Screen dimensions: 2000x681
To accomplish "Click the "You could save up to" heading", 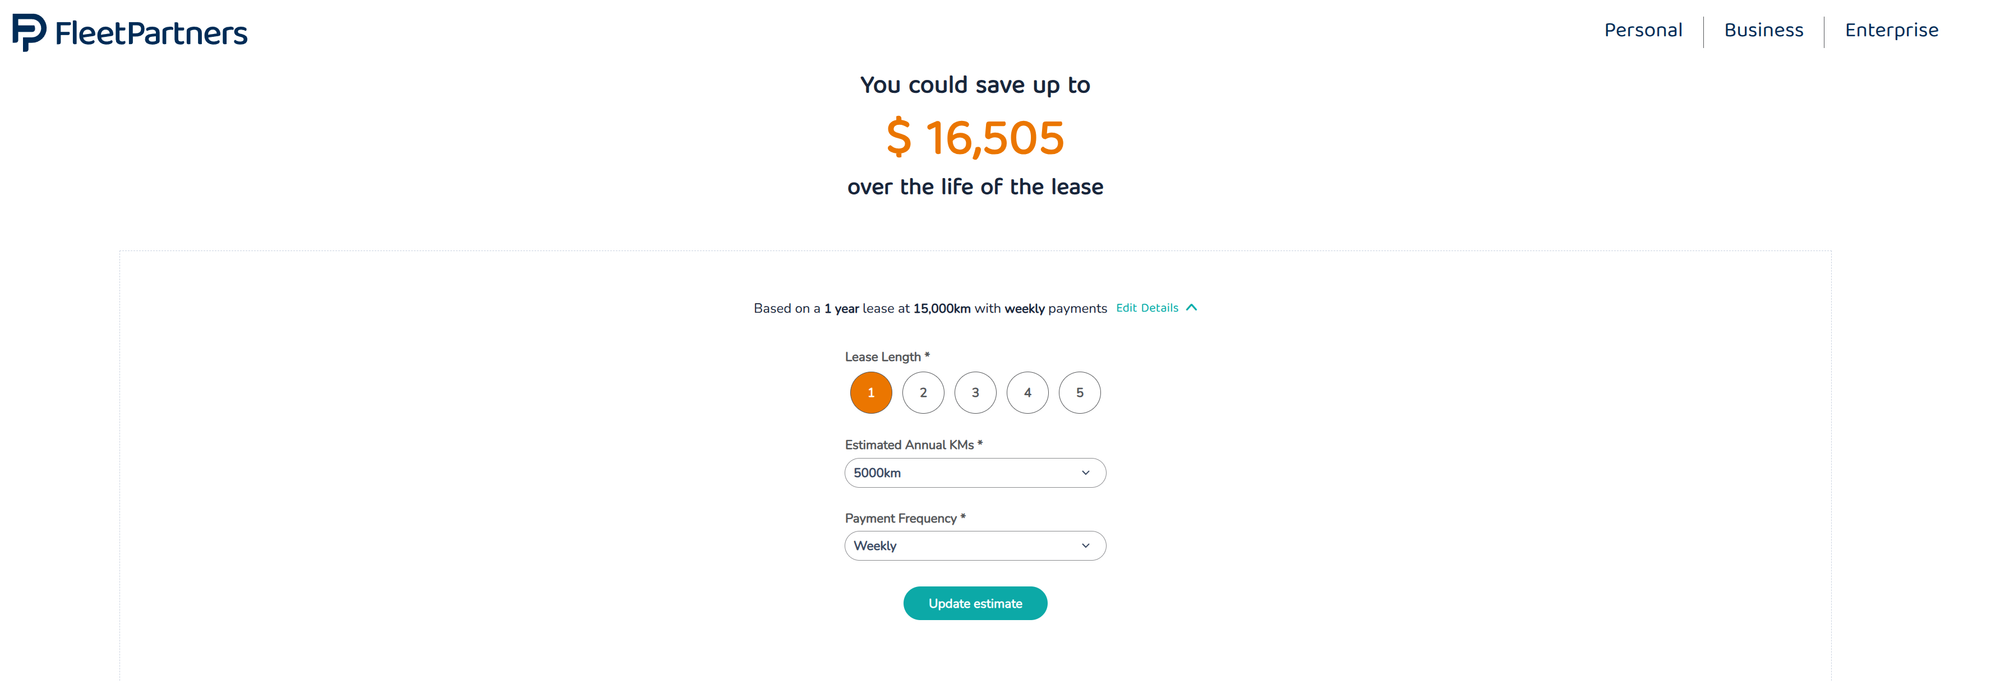I will 975,85.
